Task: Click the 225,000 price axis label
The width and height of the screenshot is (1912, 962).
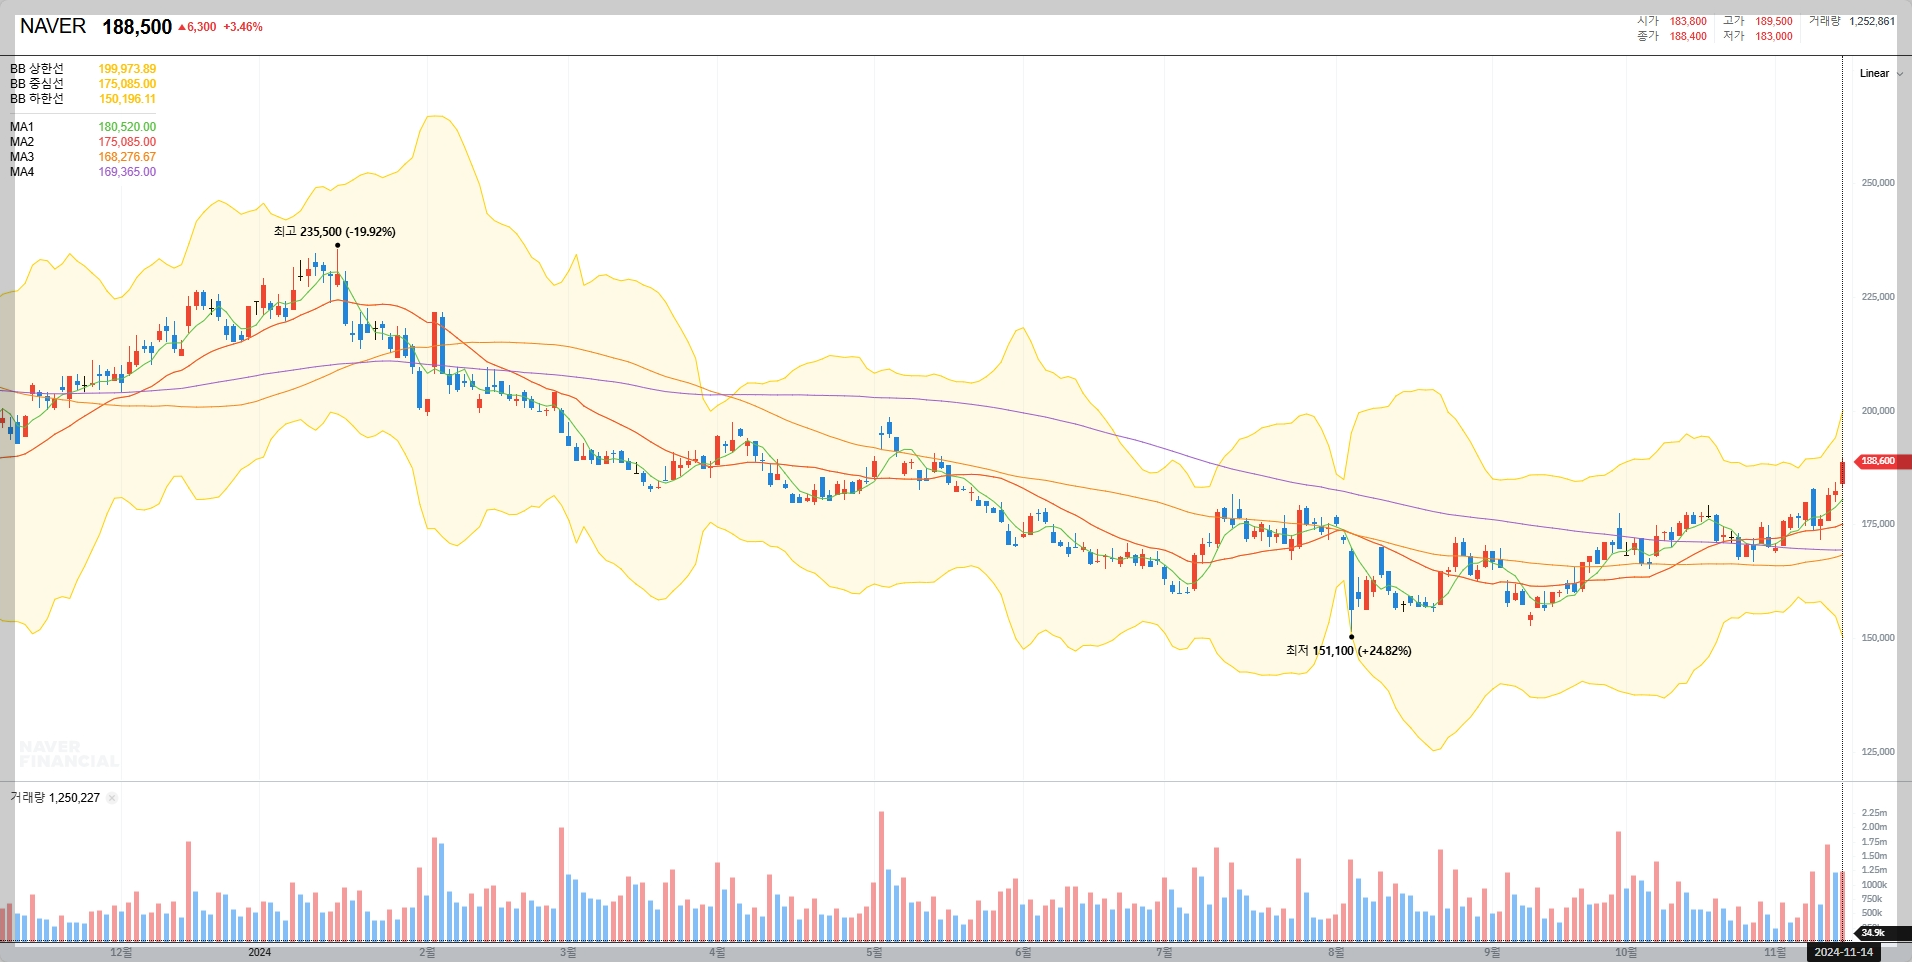Action: click(1878, 297)
